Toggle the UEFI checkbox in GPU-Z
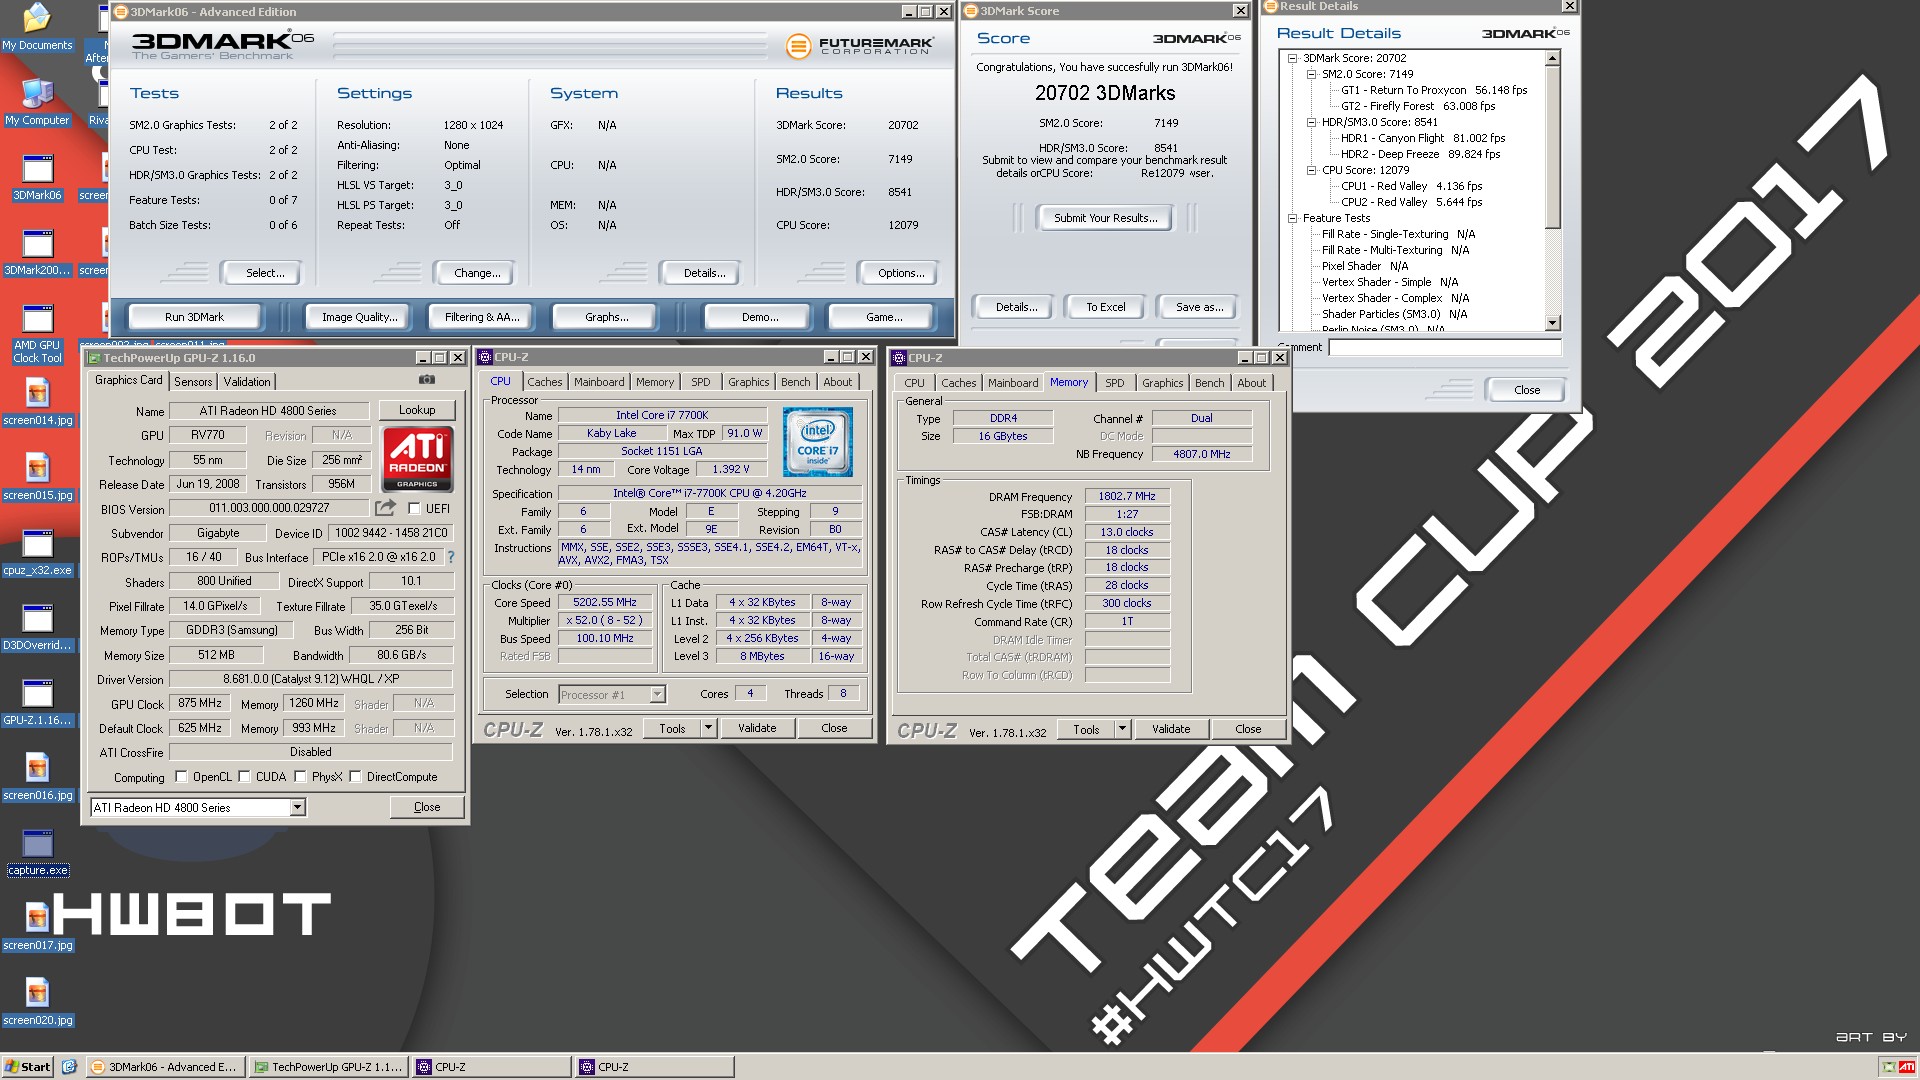 pos(414,509)
